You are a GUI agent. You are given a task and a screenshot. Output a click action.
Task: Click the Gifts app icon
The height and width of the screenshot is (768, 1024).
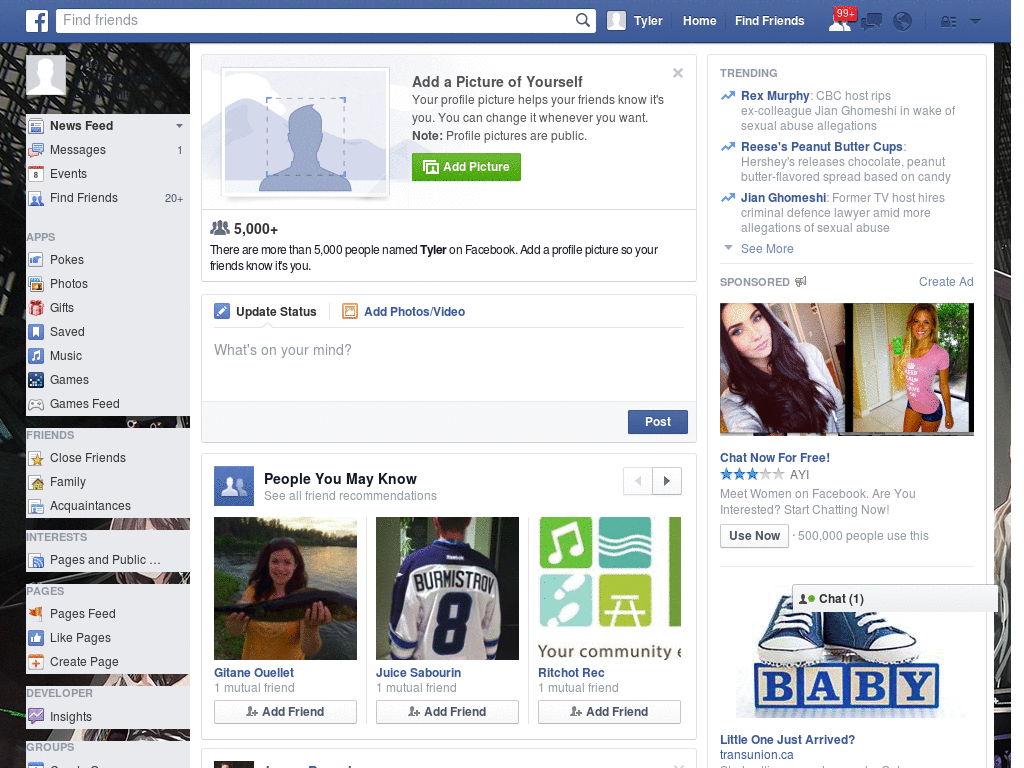(36, 308)
